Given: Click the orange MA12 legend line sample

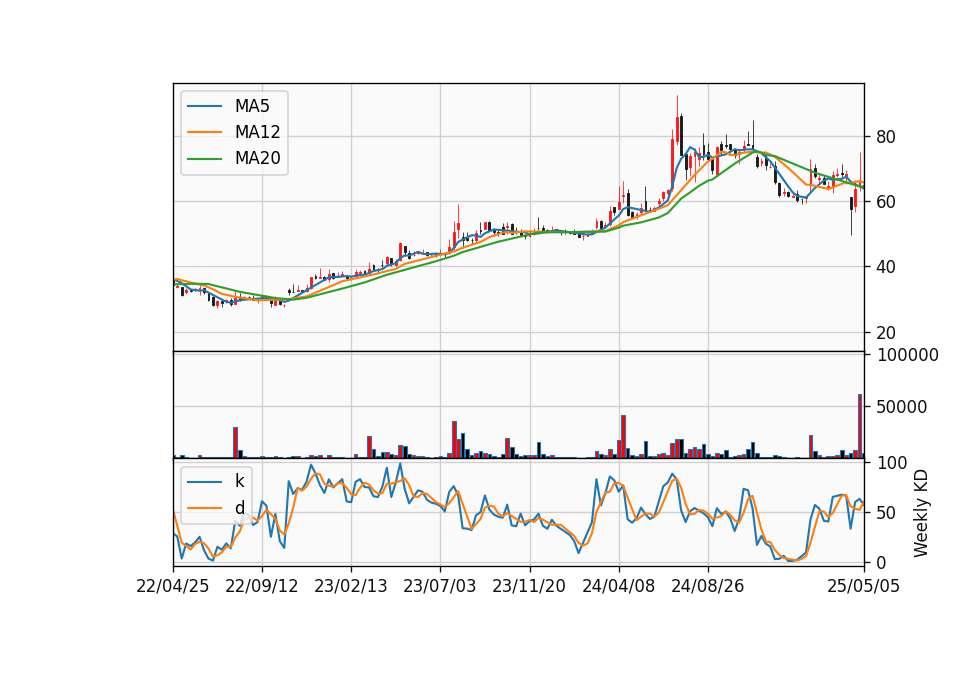Looking at the screenshot, I should coord(204,132).
